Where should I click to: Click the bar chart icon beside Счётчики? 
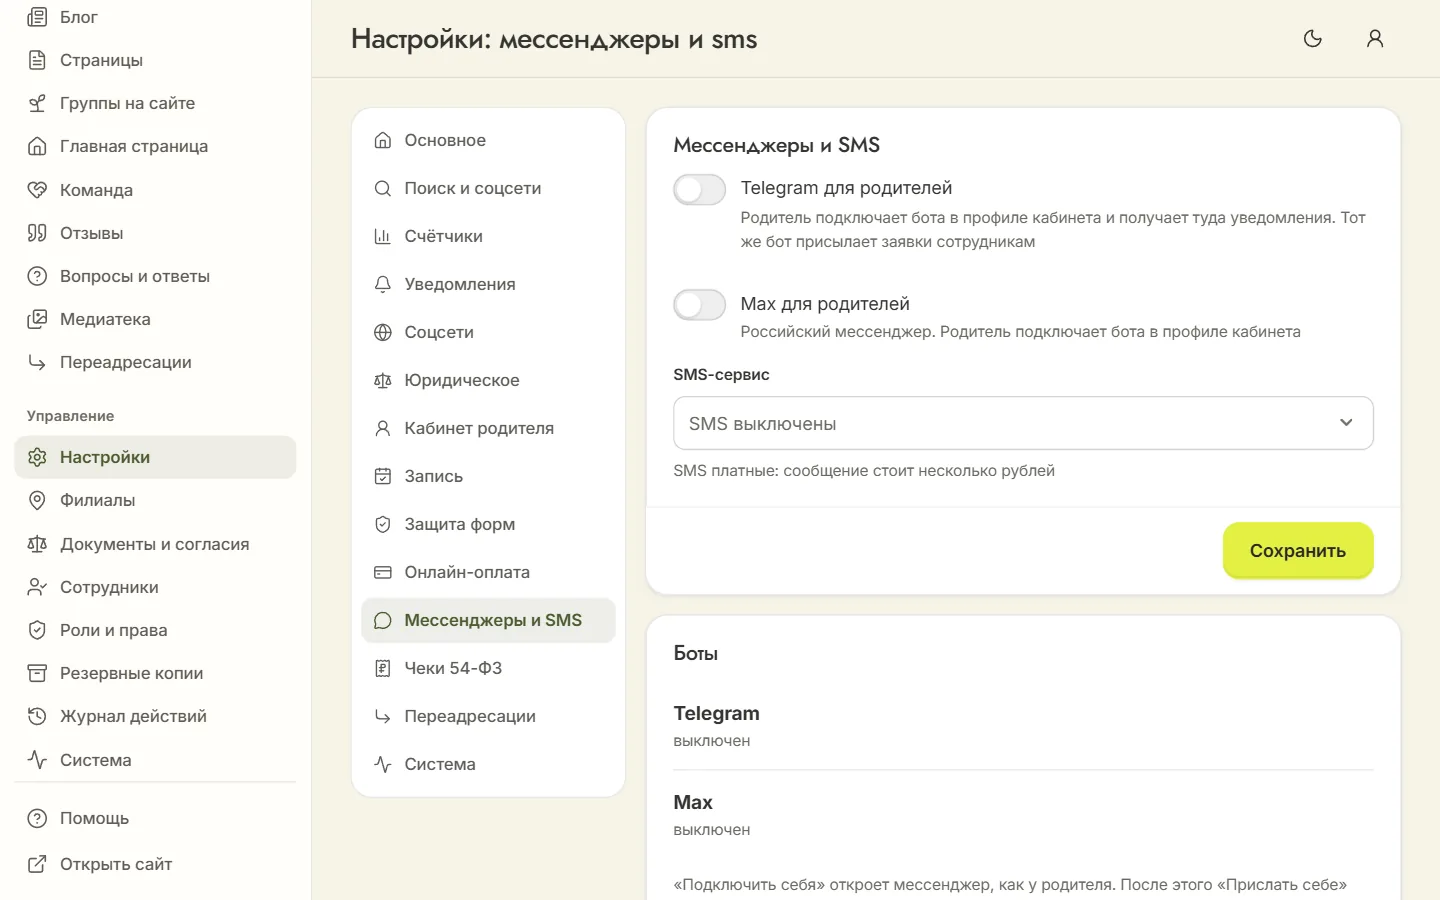pos(382,236)
